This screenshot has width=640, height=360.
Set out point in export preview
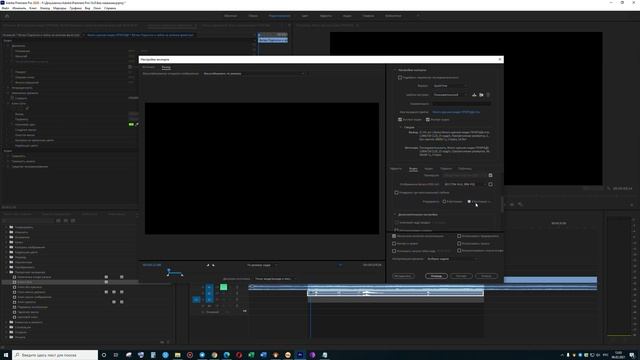pyautogui.click(x=213, y=265)
